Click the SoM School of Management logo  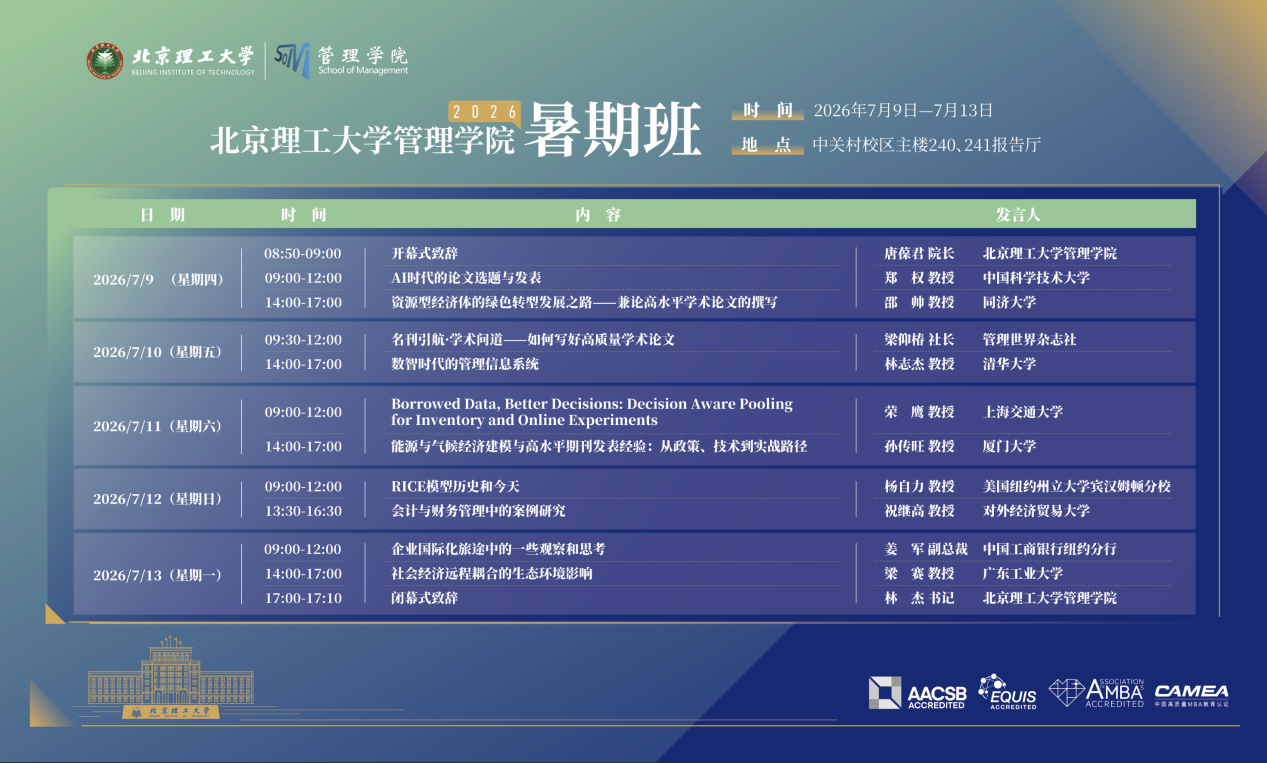[341, 59]
